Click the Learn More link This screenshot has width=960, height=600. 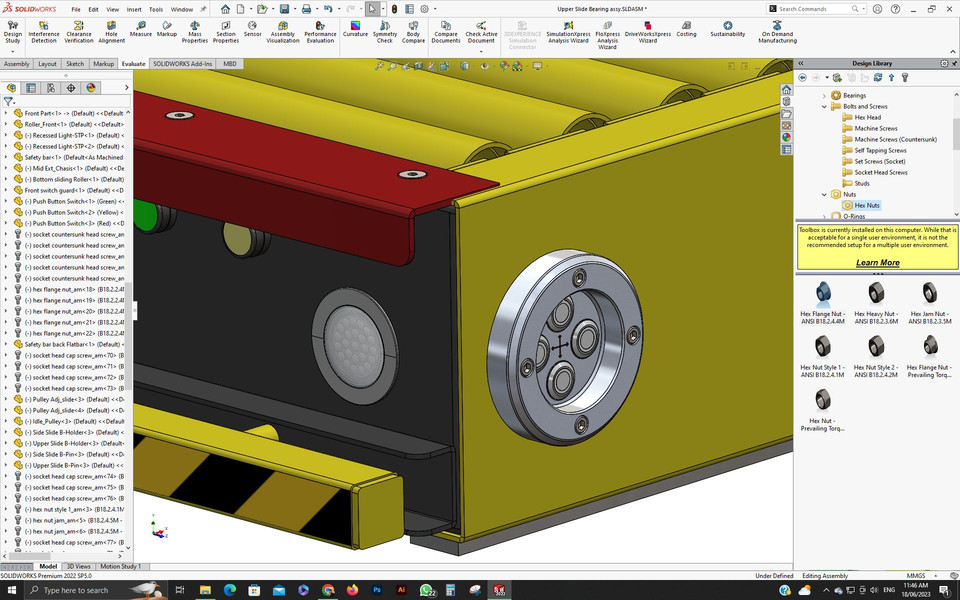[878, 262]
